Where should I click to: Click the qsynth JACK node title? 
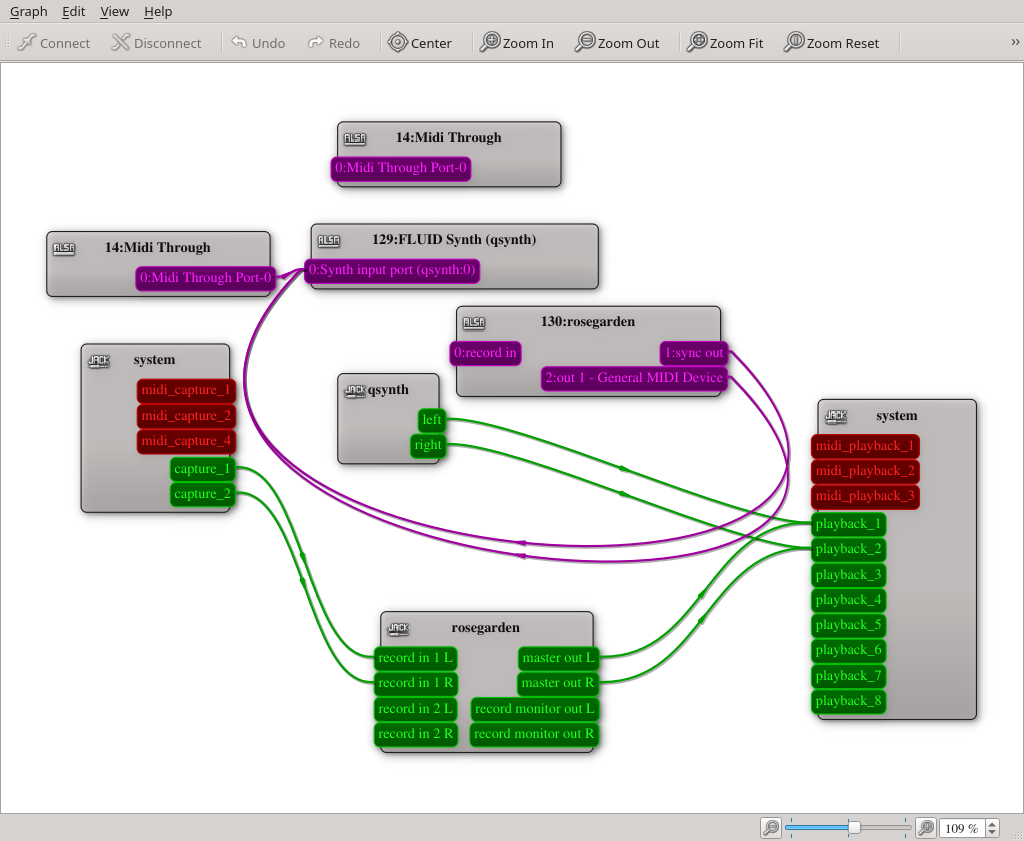click(388, 390)
